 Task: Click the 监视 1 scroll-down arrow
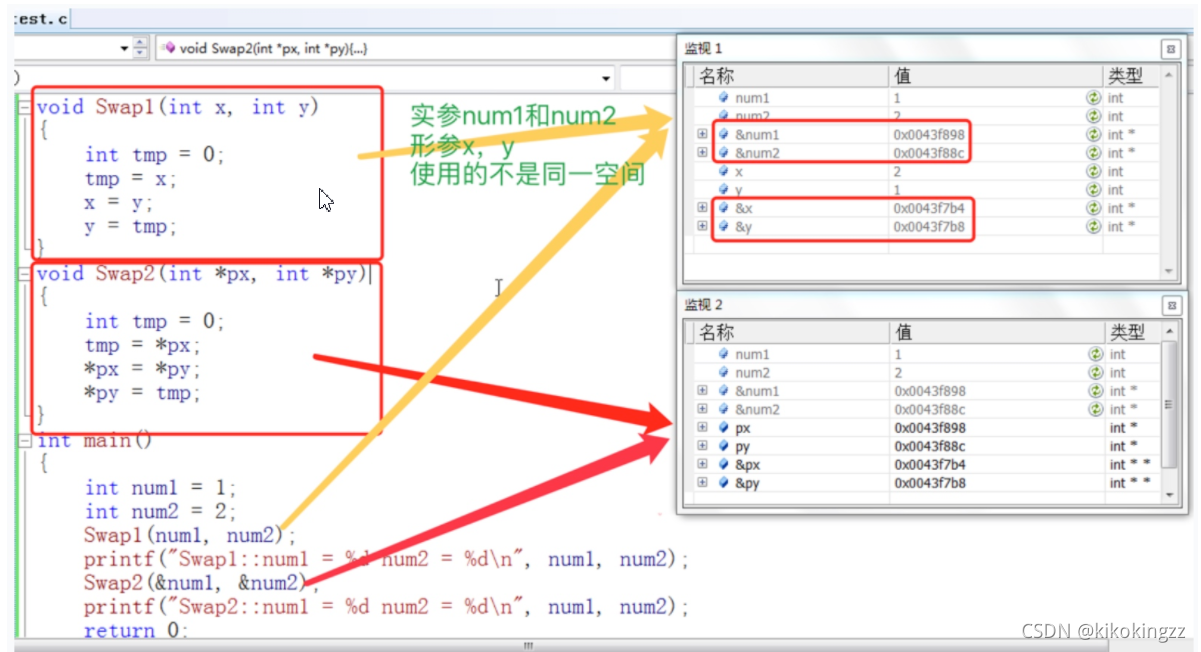pyautogui.click(x=1169, y=271)
